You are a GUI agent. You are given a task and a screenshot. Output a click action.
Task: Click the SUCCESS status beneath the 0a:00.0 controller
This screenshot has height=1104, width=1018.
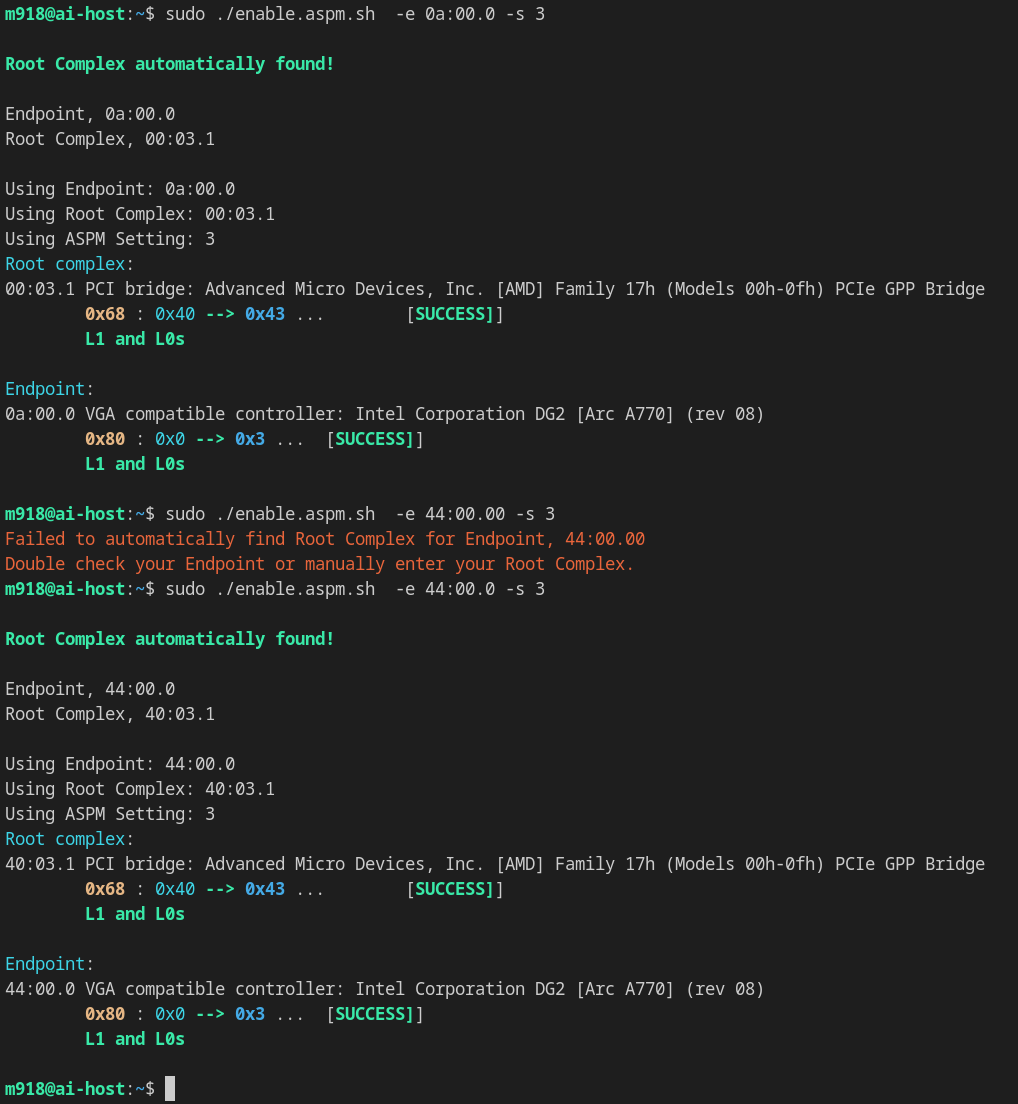[x=374, y=439]
